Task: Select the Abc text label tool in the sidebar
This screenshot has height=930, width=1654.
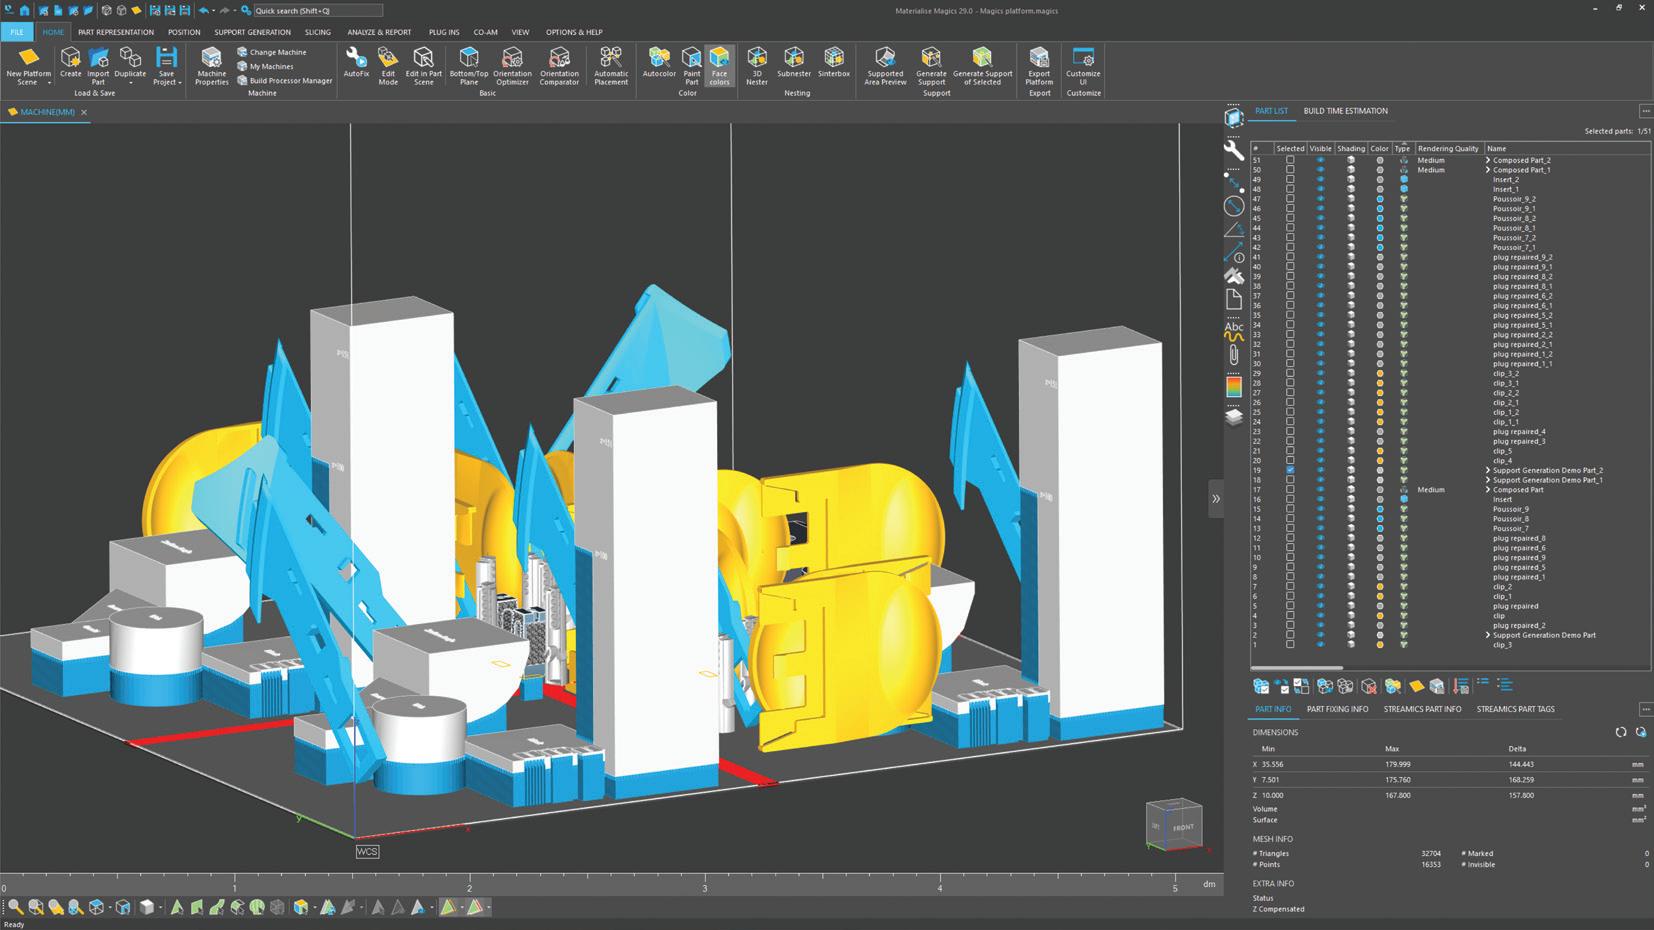Action: [x=1234, y=326]
